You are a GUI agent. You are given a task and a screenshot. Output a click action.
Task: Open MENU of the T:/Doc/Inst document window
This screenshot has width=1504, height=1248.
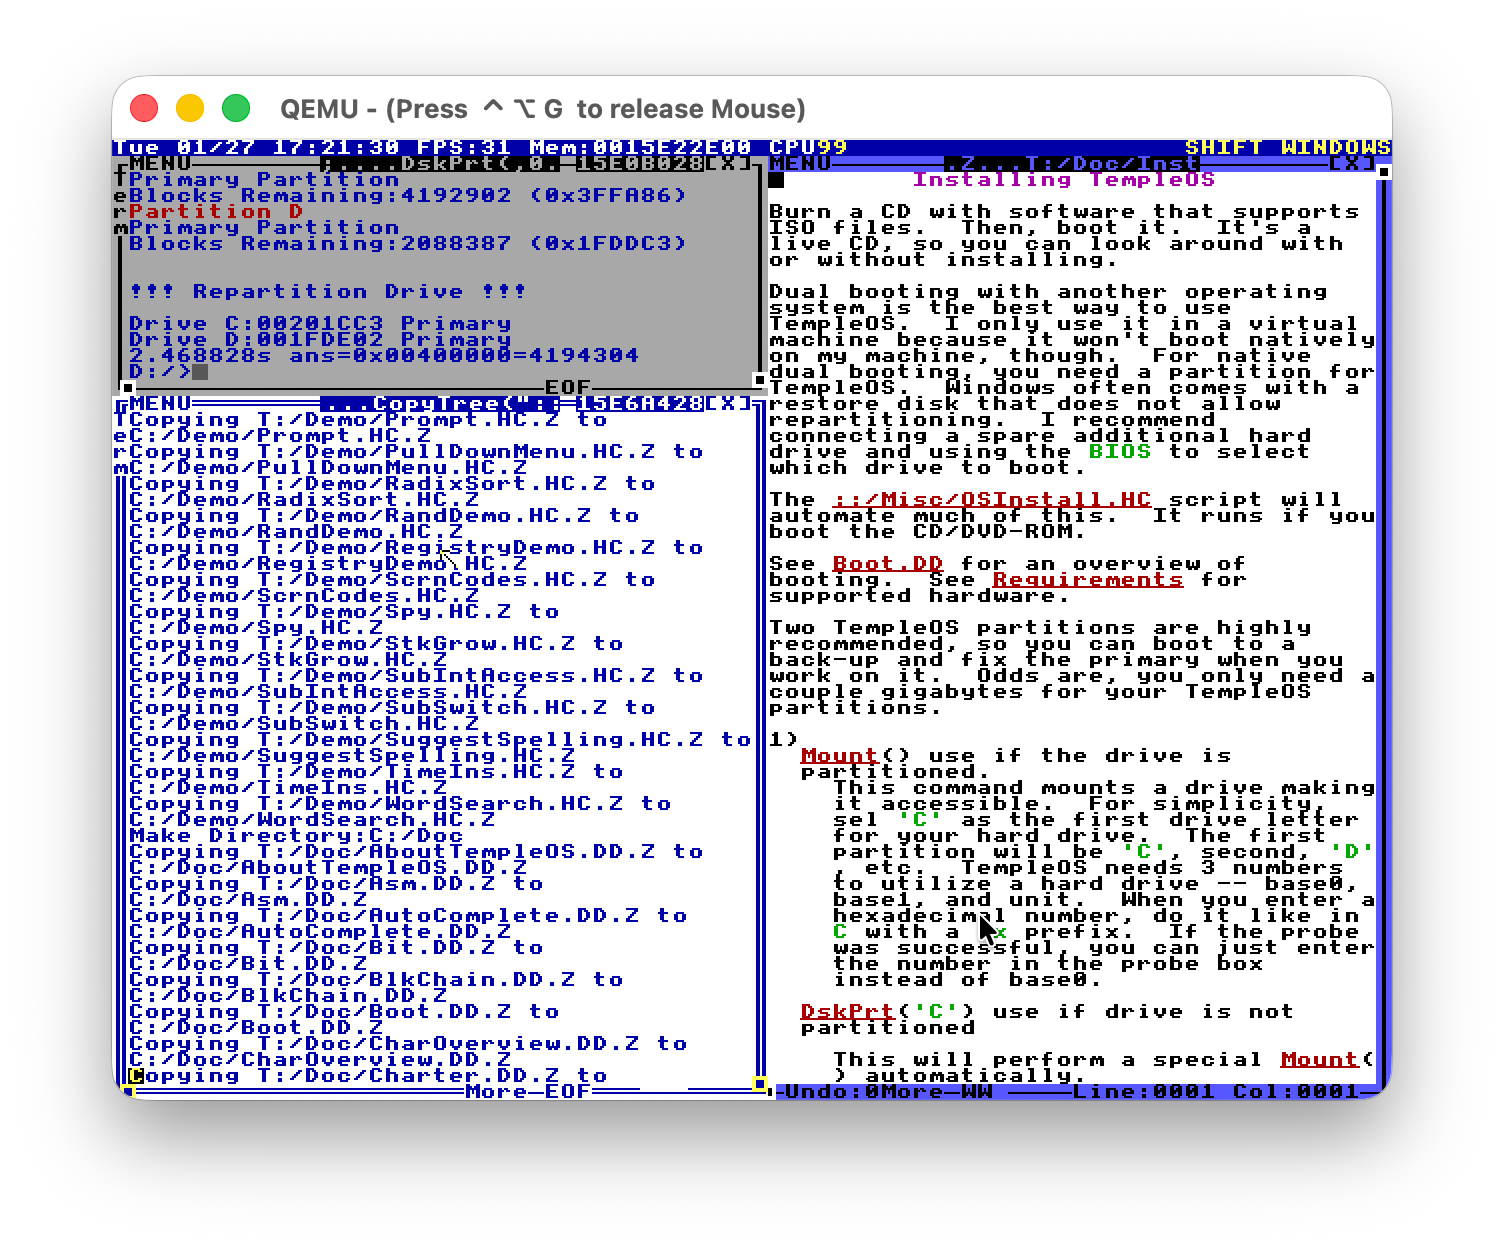(x=800, y=163)
